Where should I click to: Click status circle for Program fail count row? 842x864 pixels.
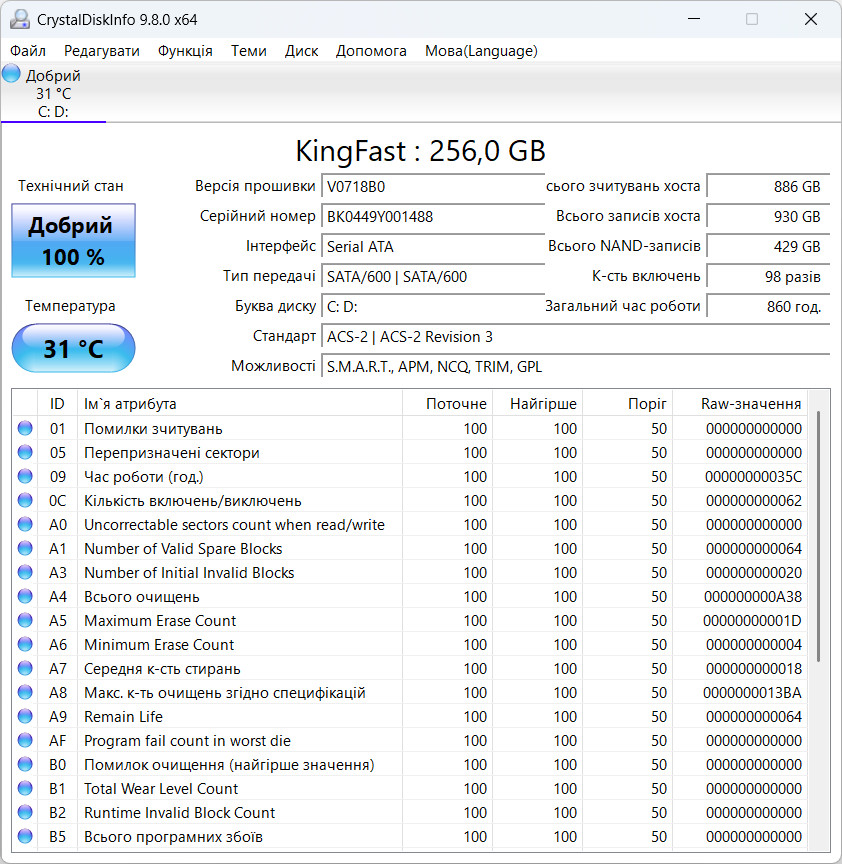(x=25, y=740)
